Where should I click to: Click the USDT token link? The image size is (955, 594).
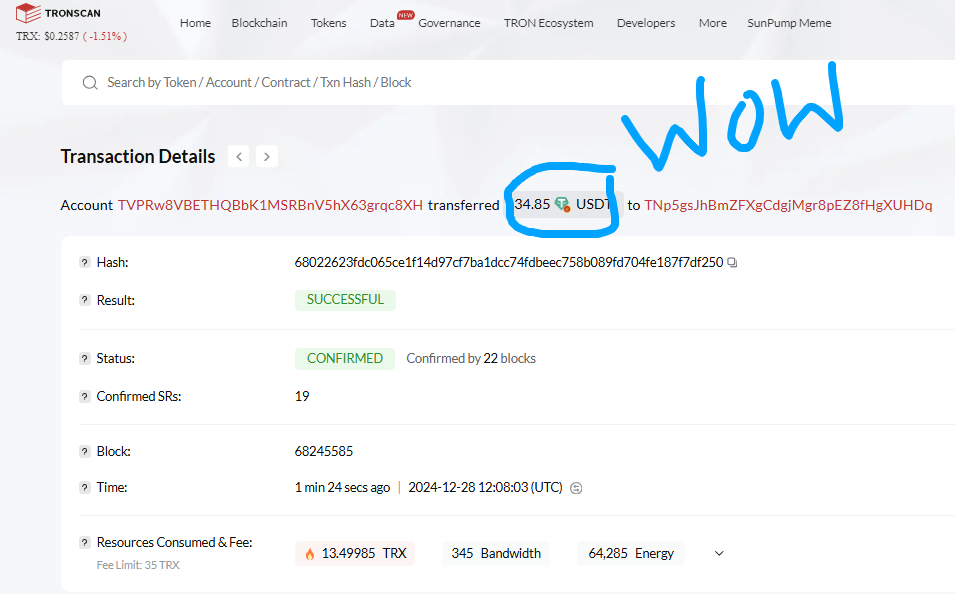593,204
